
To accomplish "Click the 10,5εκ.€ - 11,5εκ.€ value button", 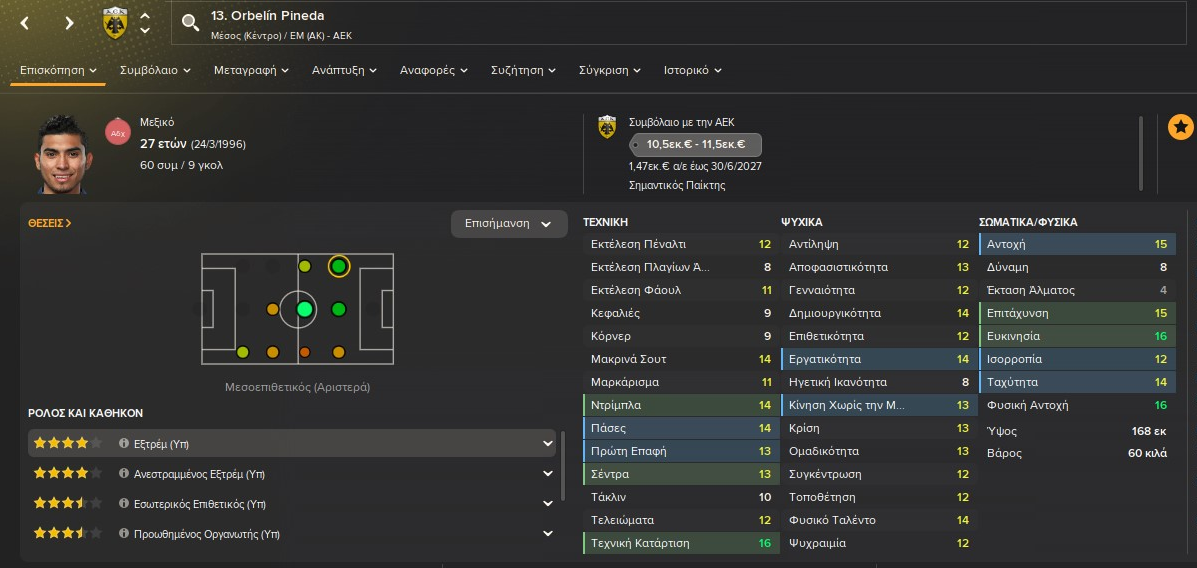I will (x=695, y=145).
